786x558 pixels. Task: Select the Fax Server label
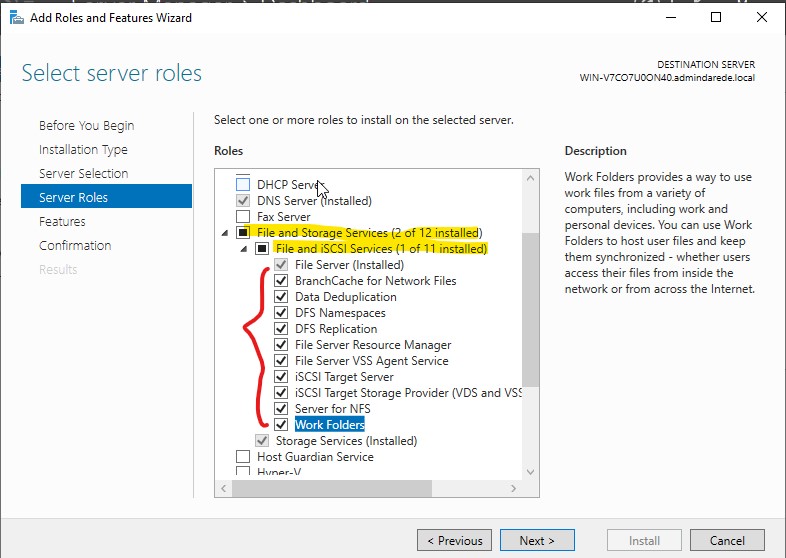pos(284,217)
